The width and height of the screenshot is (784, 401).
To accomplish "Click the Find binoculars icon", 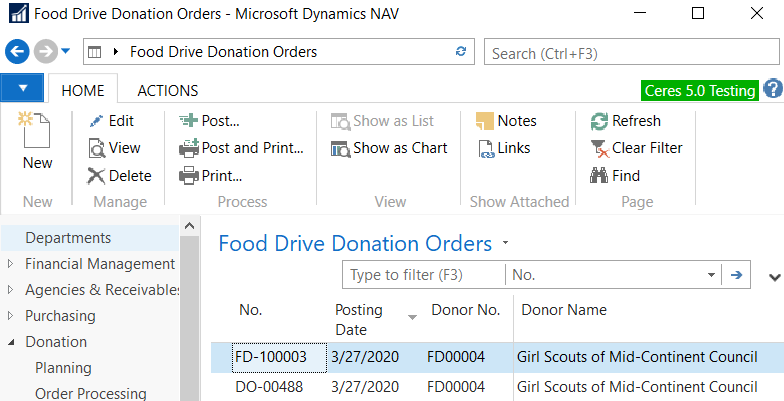I will [x=599, y=176].
